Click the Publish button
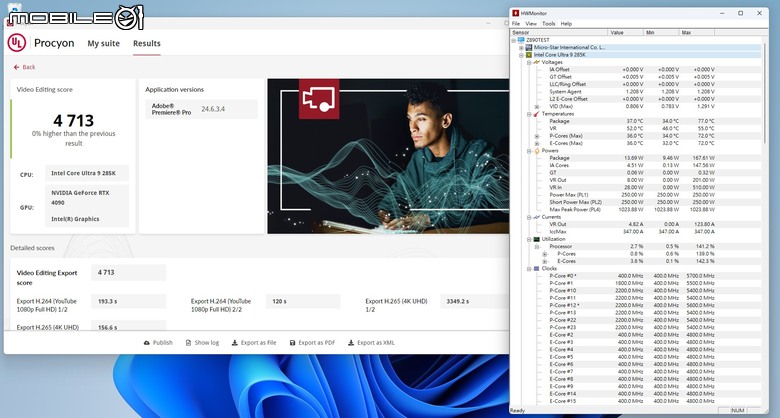780x418 pixels. point(158,343)
